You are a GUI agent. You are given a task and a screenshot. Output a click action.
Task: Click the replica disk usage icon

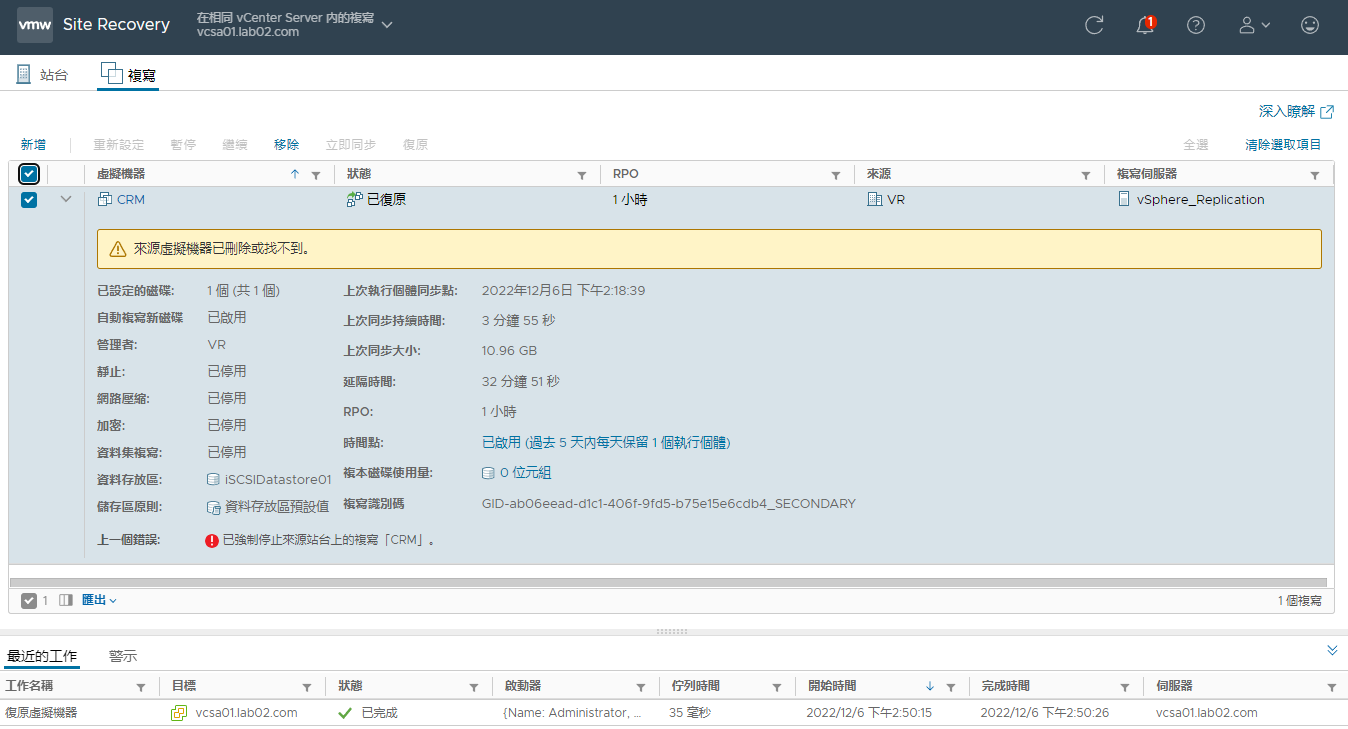pos(488,473)
